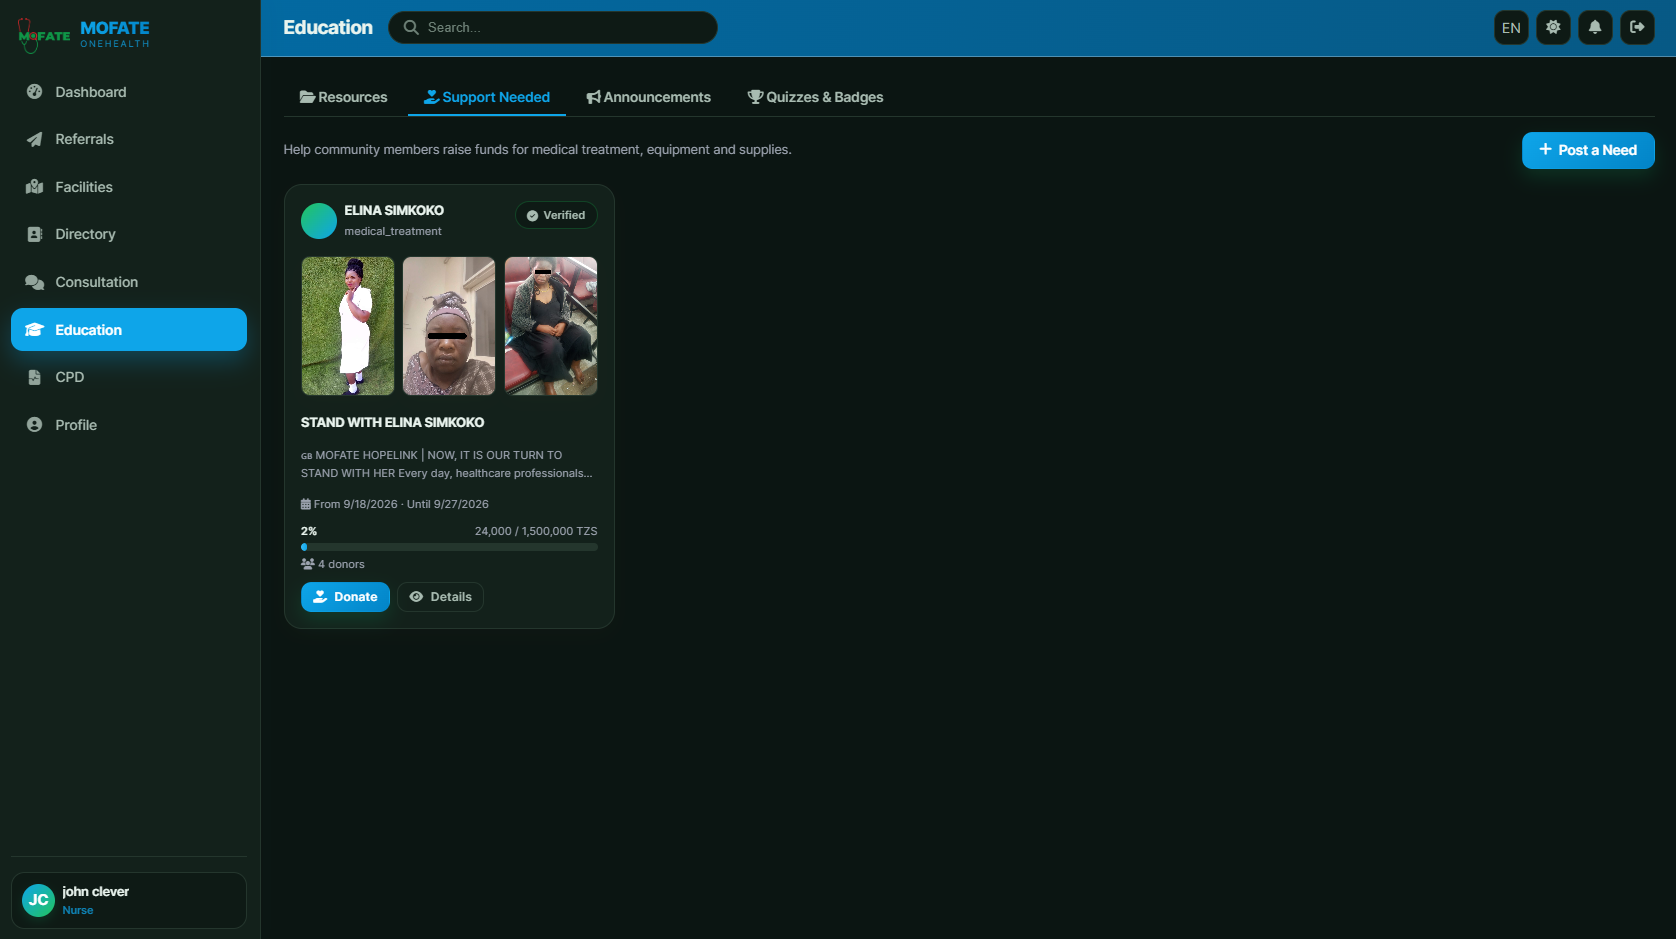View Details of the campaign
The height and width of the screenshot is (939, 1676).
[441, 597]
